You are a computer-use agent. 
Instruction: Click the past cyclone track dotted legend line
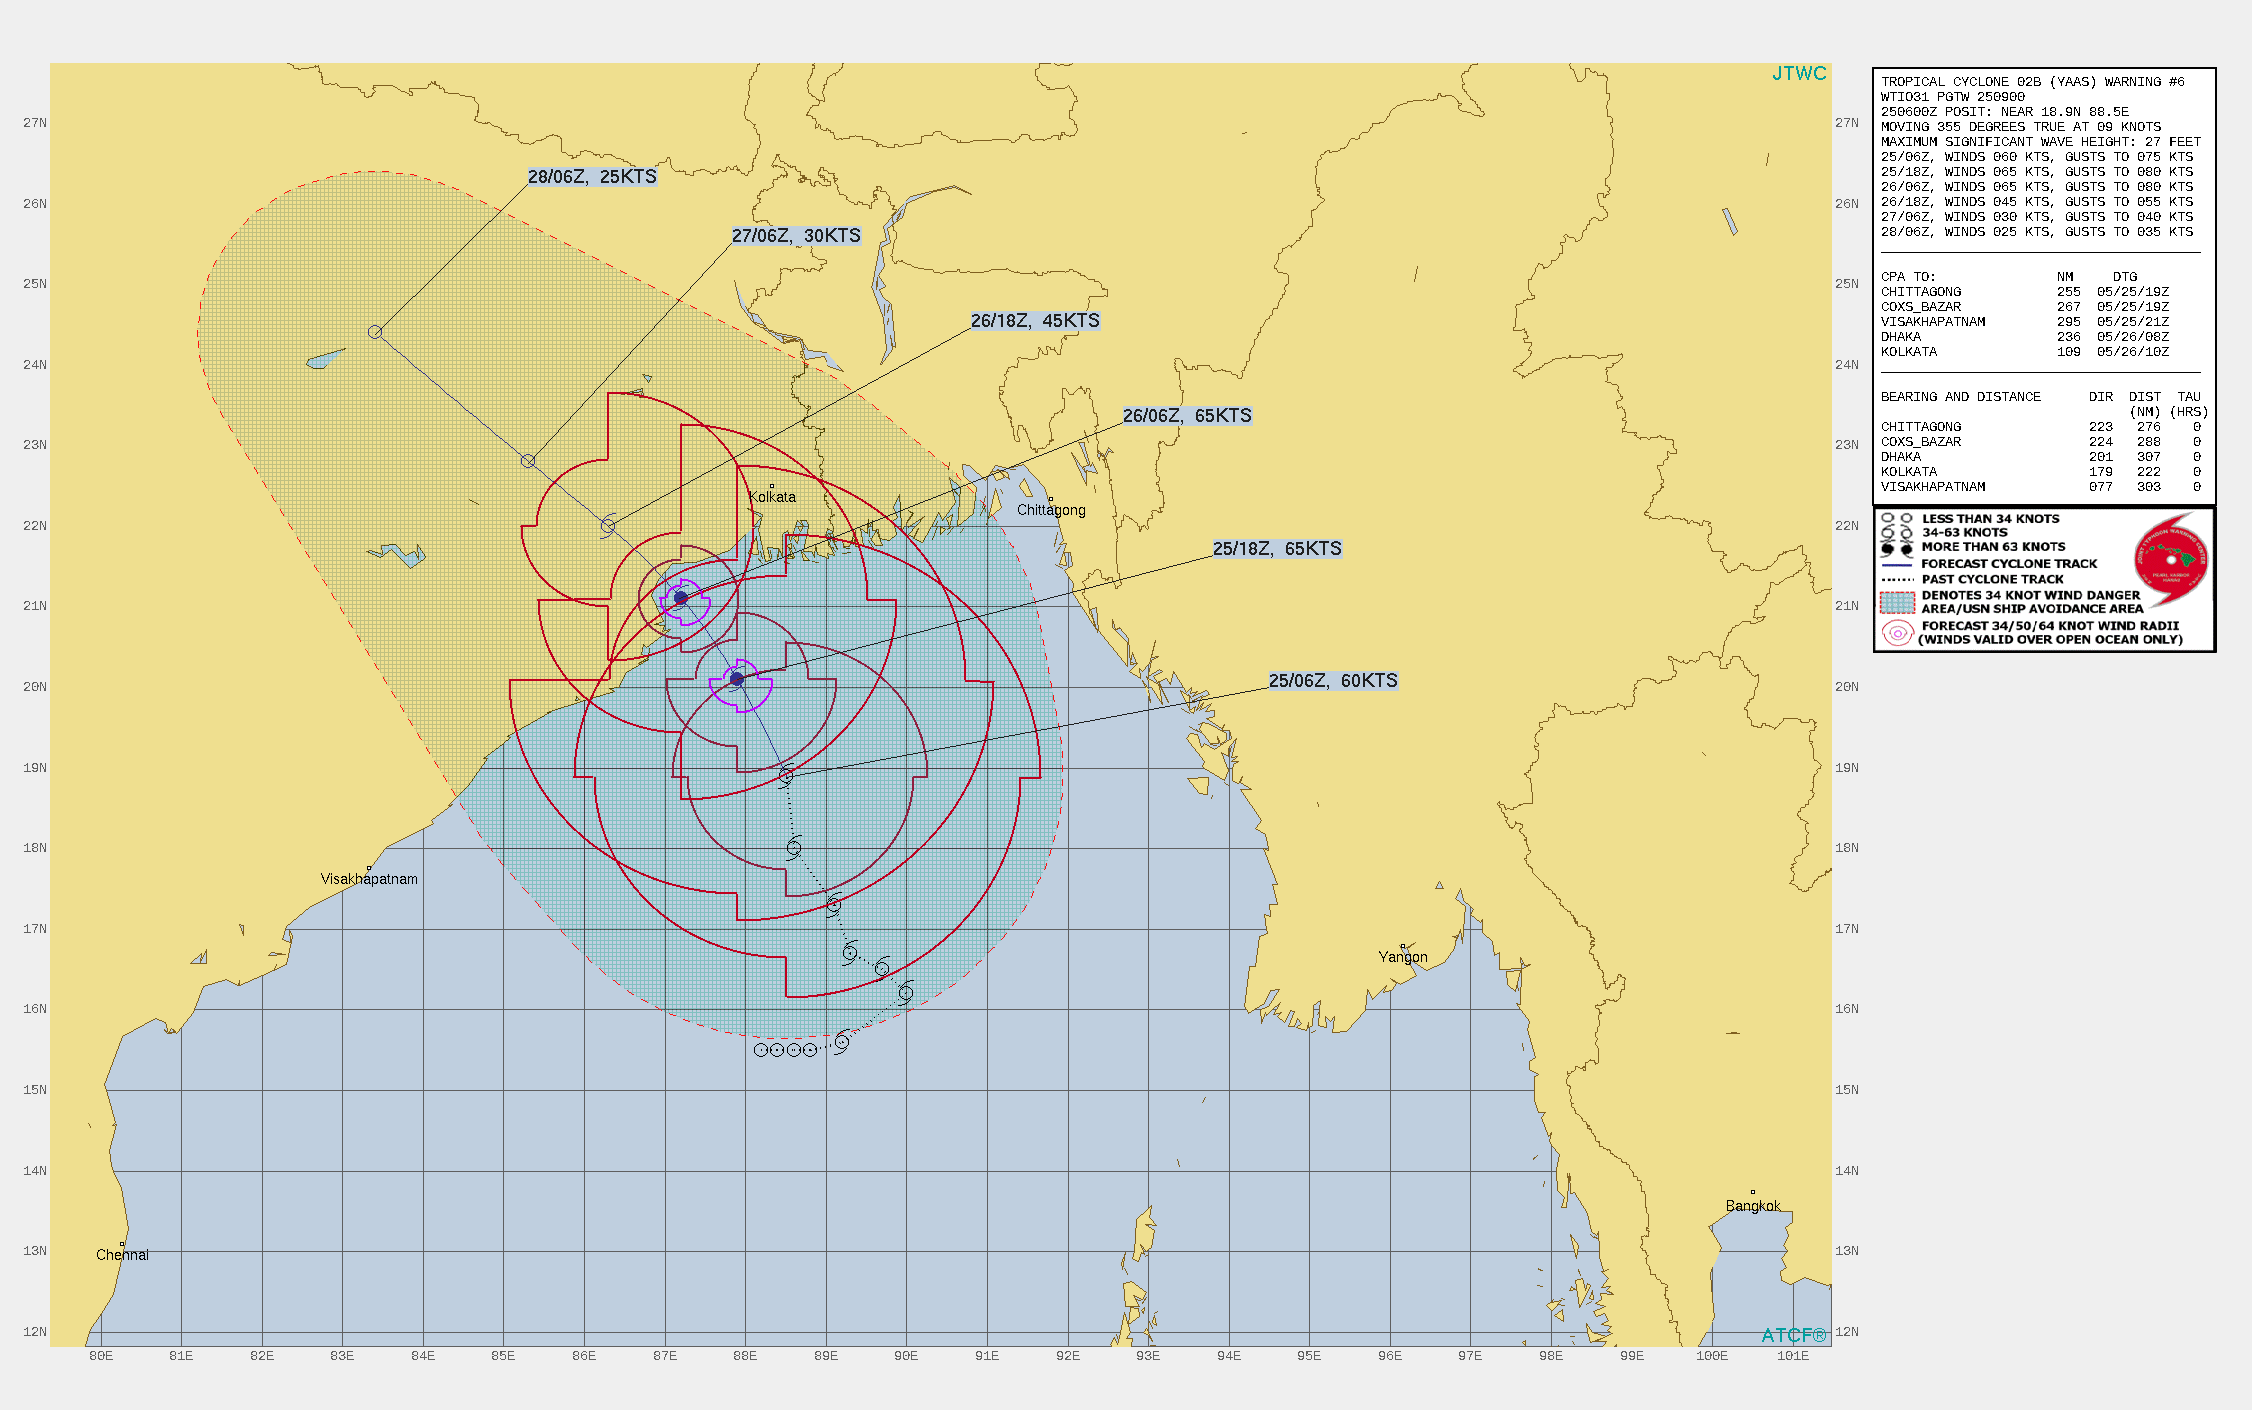click(x=1897, y=579)
